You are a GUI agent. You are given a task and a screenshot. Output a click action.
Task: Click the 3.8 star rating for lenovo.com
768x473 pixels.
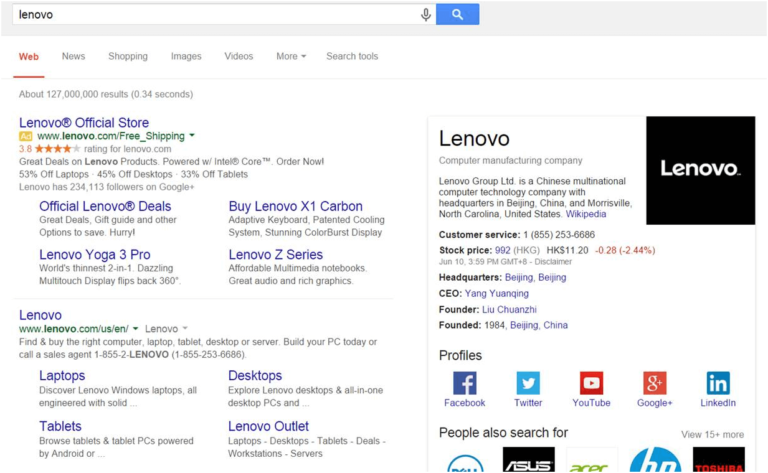(x=95, y=148)
